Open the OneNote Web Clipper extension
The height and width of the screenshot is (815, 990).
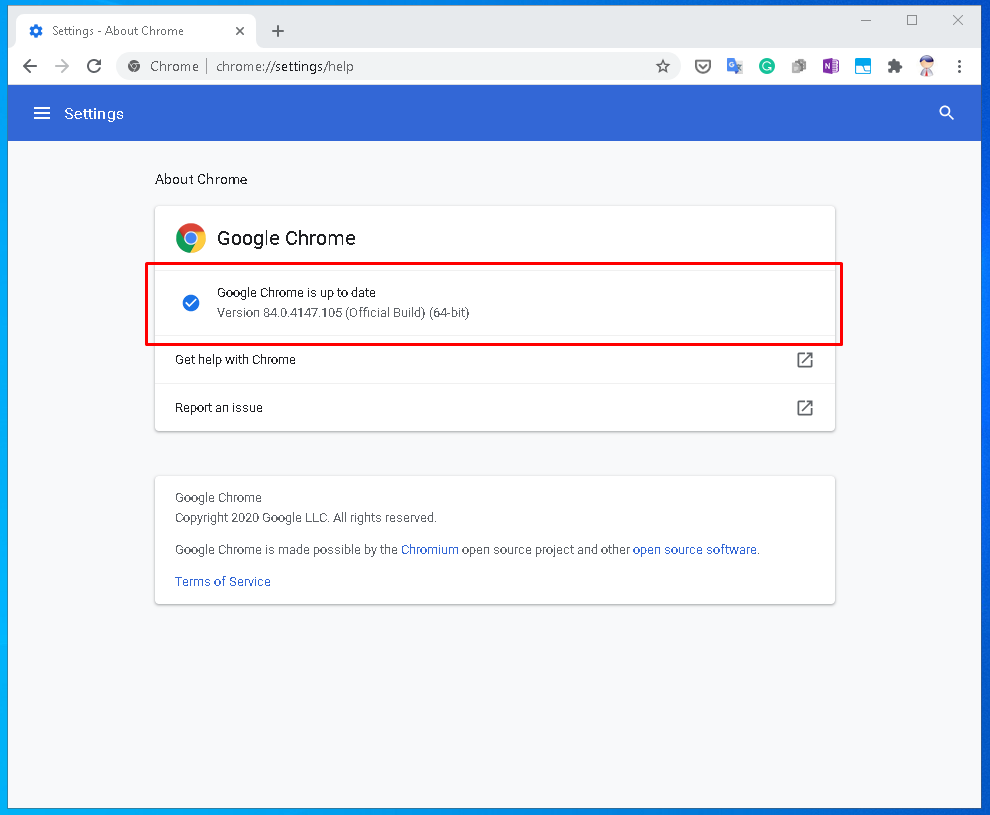831,66
